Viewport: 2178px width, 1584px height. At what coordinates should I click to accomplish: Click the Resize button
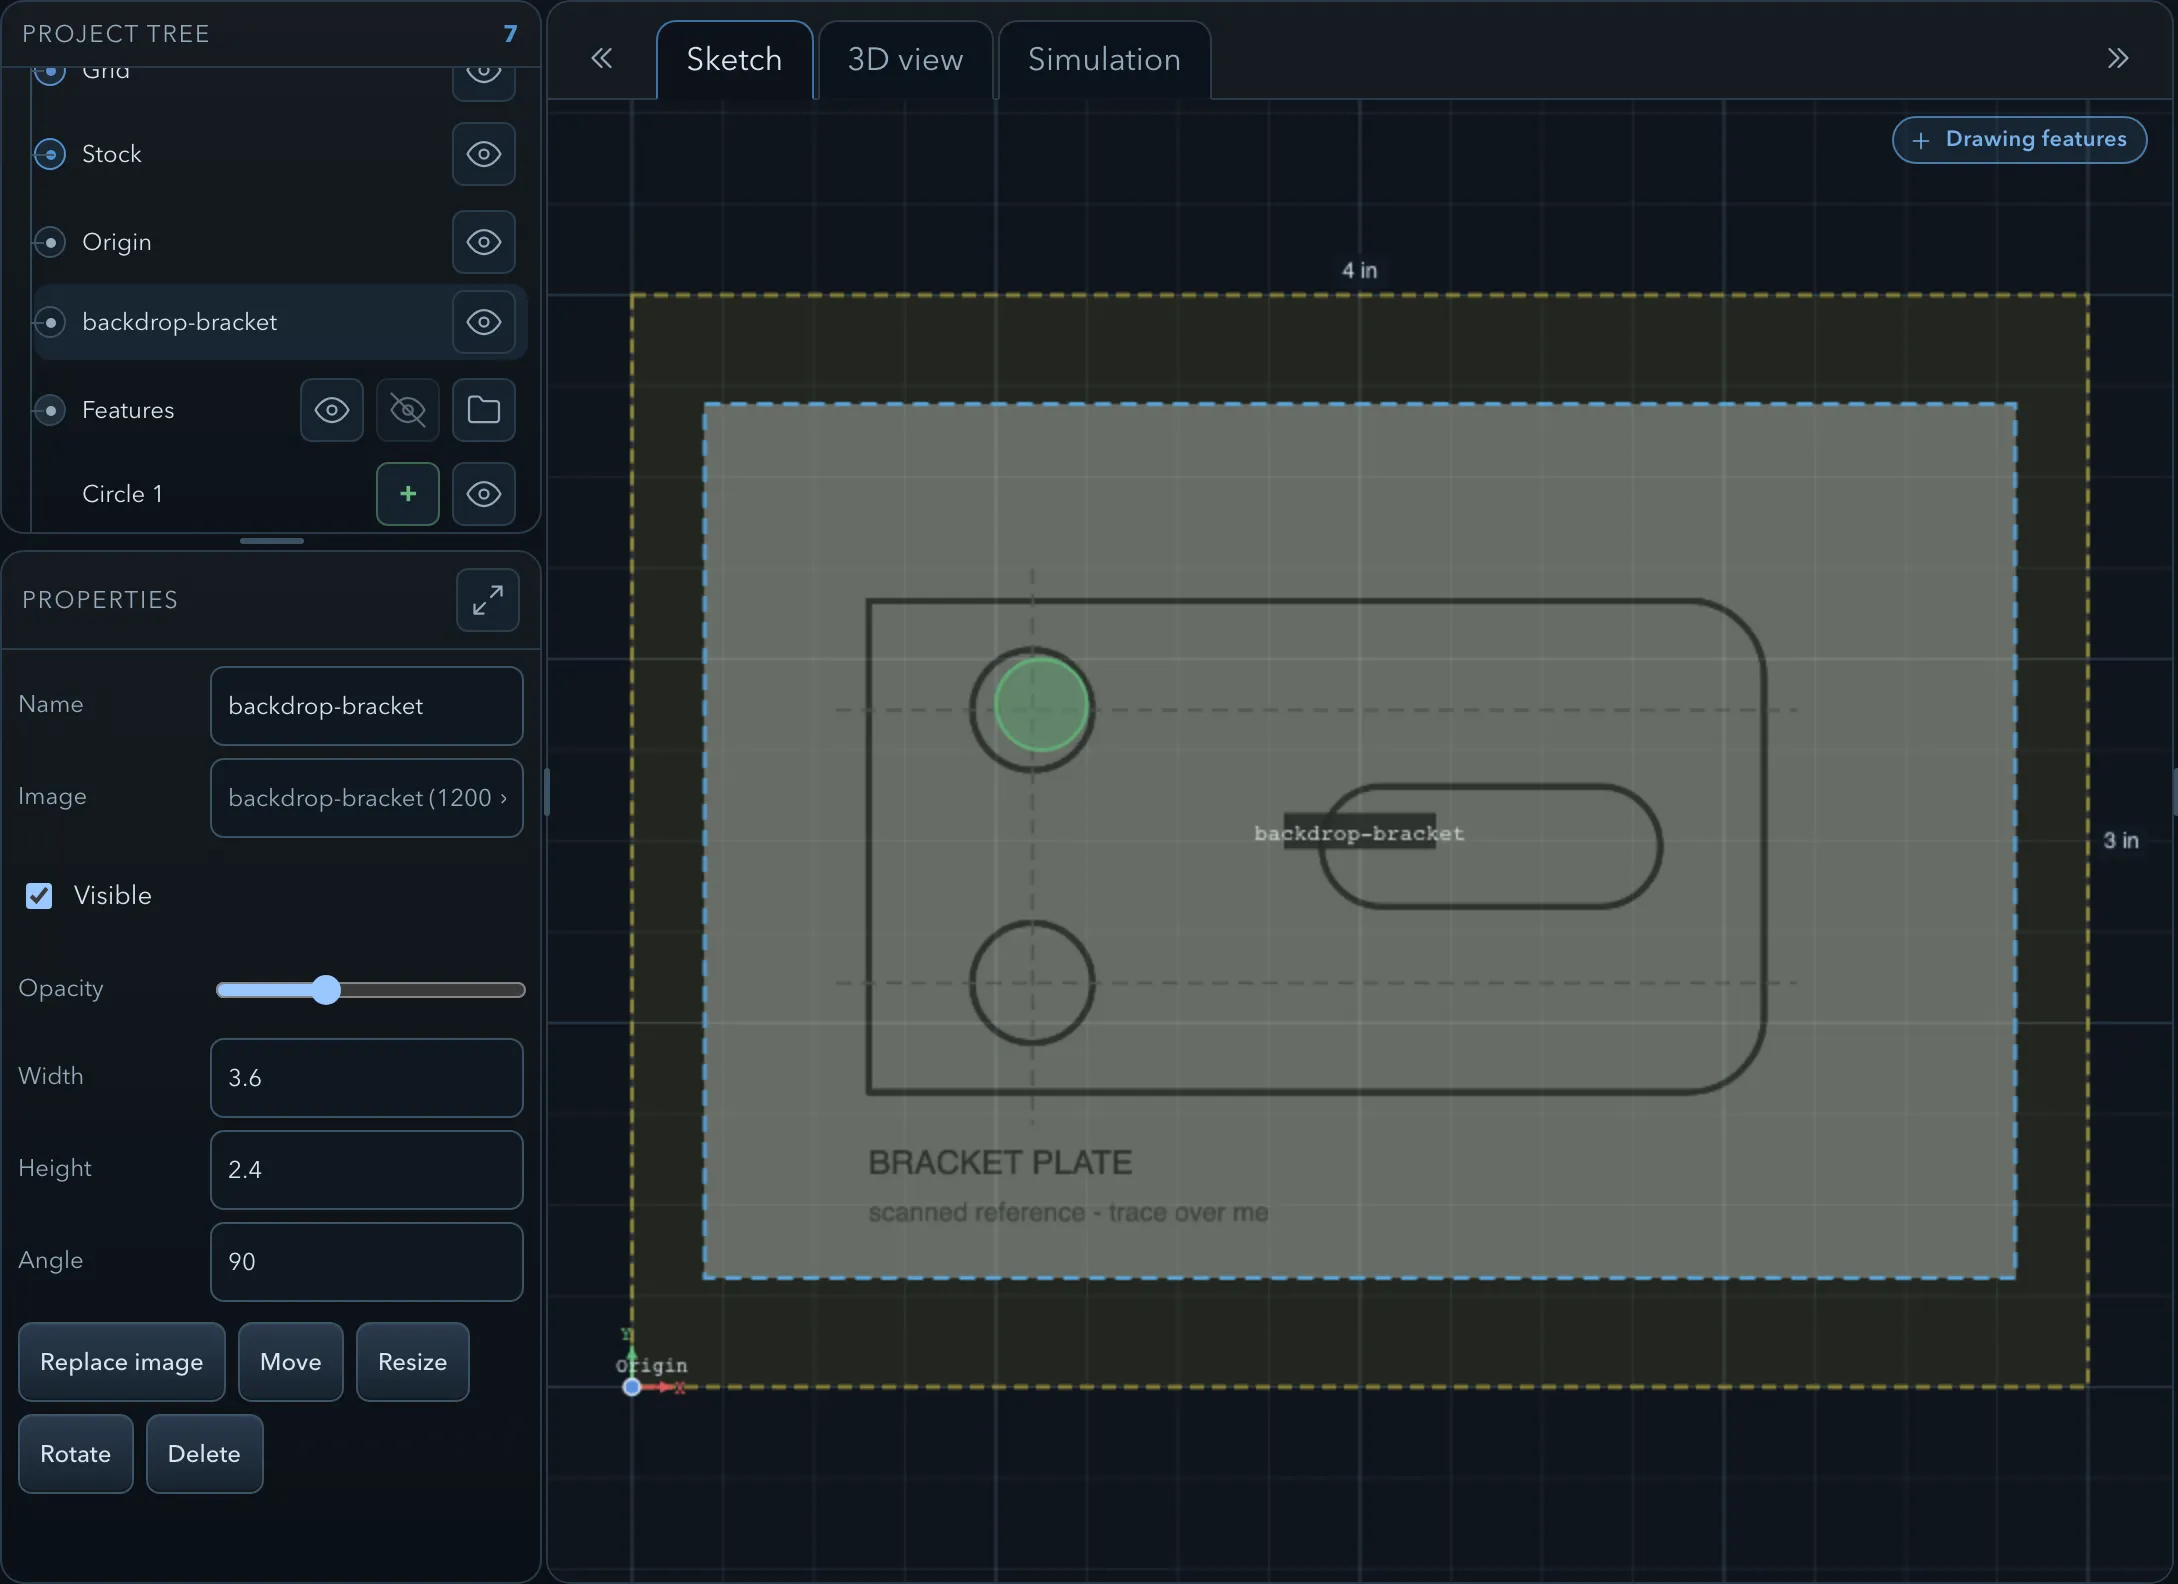(413, 1362)
